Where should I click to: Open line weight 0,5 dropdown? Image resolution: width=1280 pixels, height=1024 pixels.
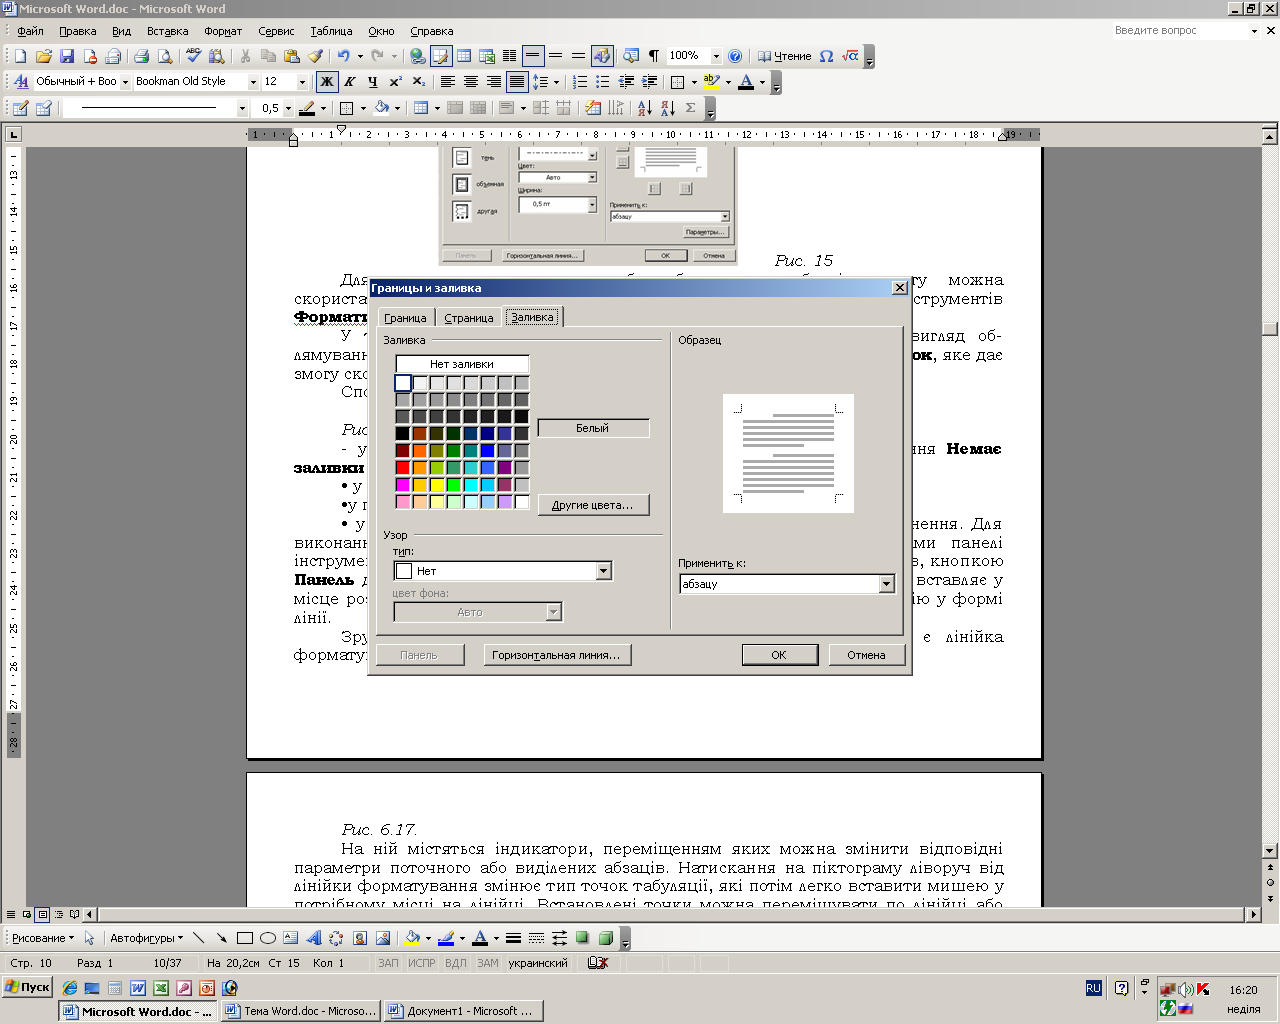tap(288, 108)
